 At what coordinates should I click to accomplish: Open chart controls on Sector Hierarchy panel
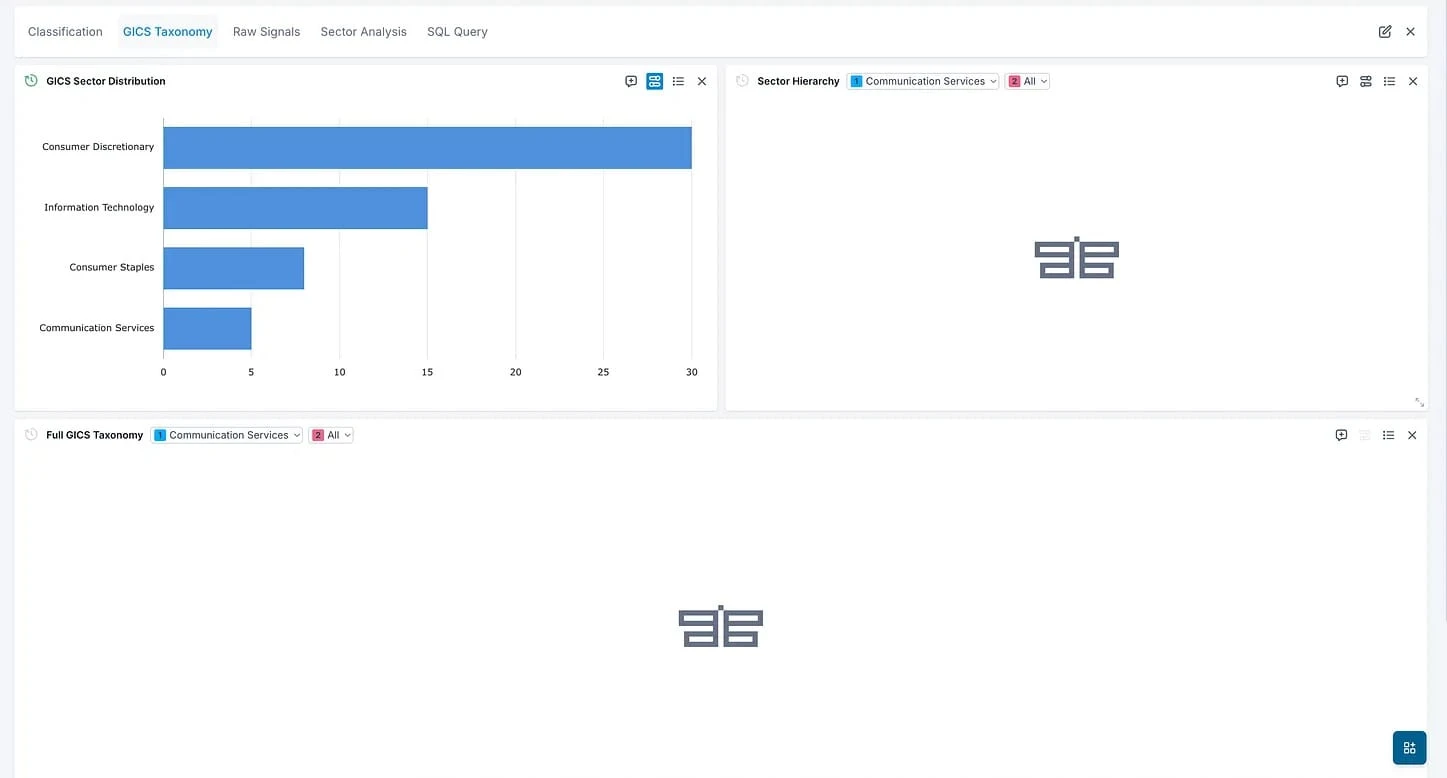point(1365,81)
